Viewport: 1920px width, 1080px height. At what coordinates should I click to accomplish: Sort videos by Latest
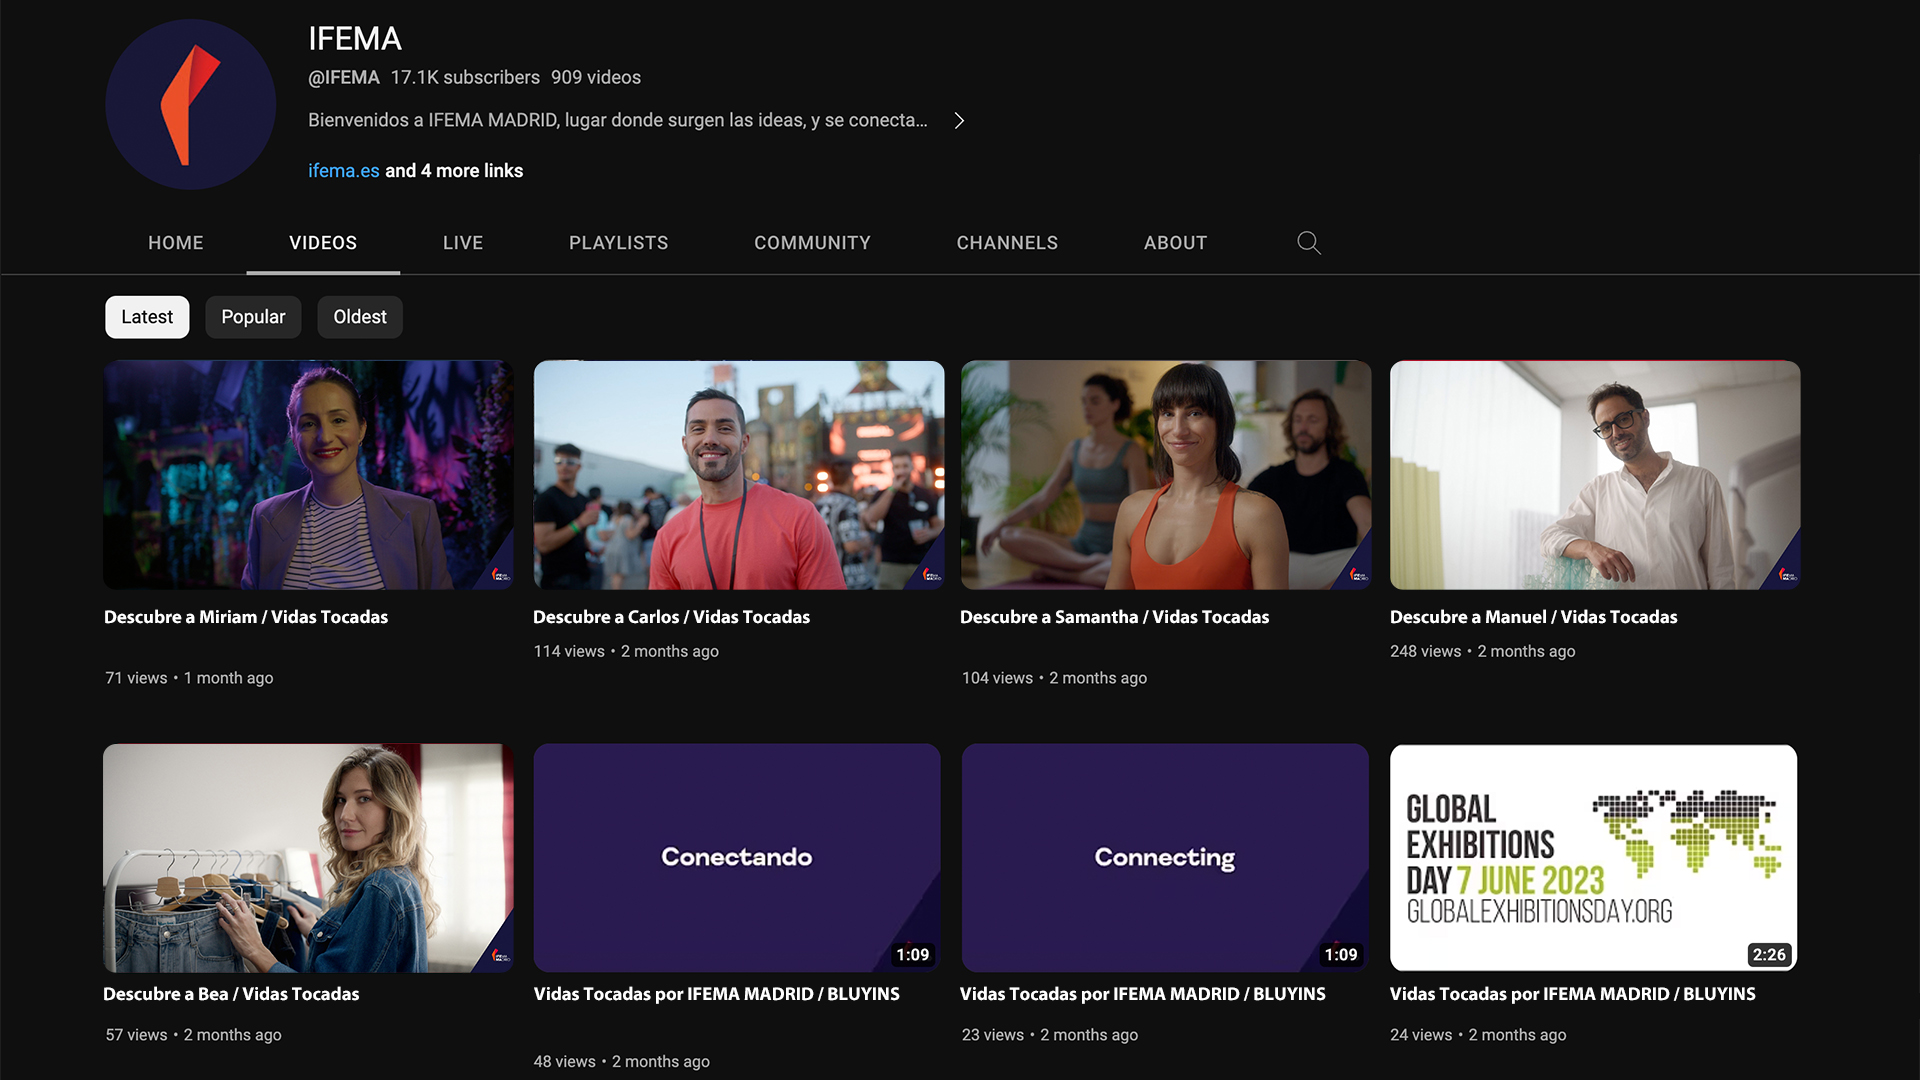click(x=147, y=317)
